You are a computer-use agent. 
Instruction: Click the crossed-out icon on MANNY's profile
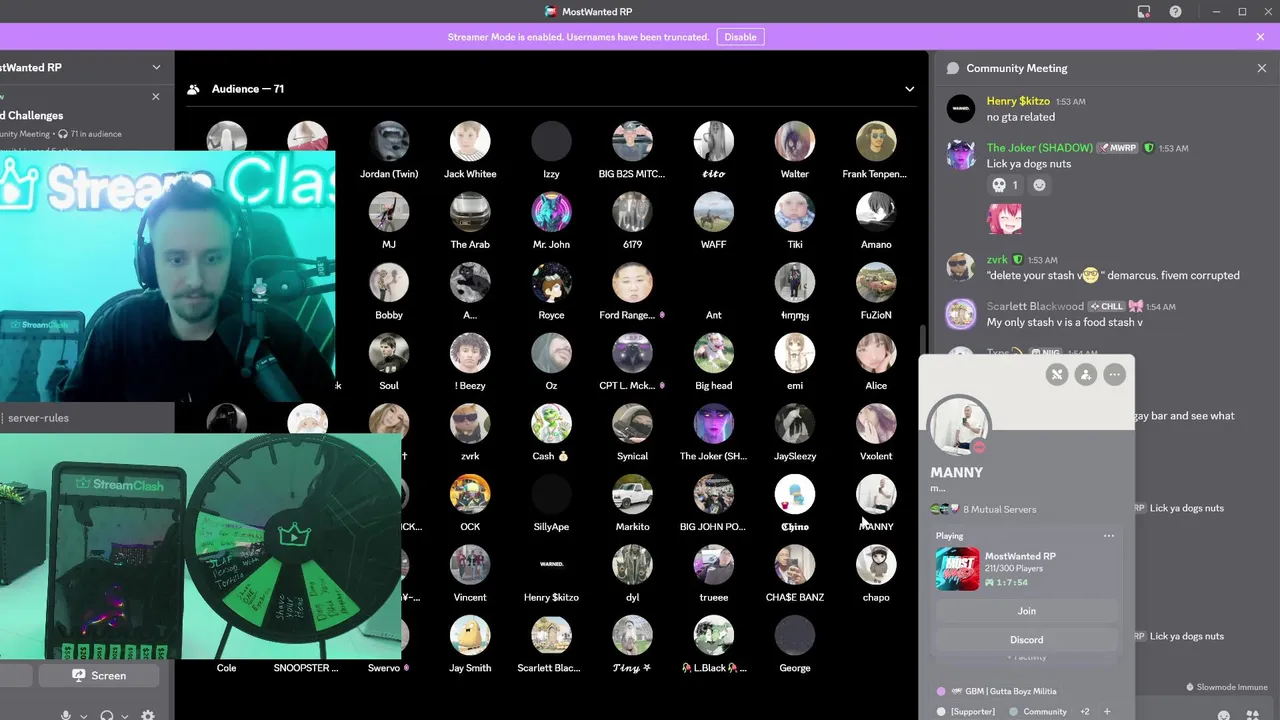tap(1057, 374)
